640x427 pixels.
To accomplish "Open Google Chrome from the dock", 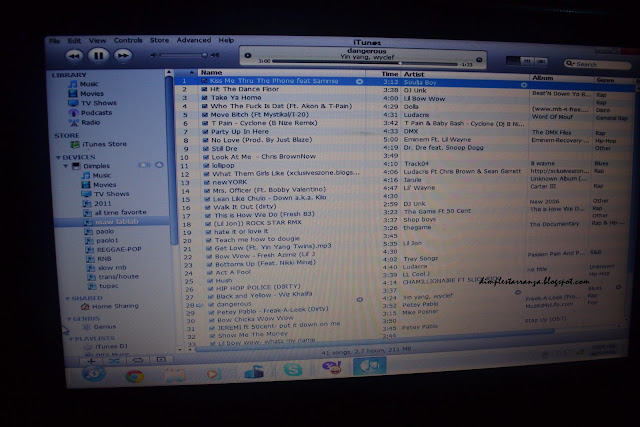I will (134, 376).
